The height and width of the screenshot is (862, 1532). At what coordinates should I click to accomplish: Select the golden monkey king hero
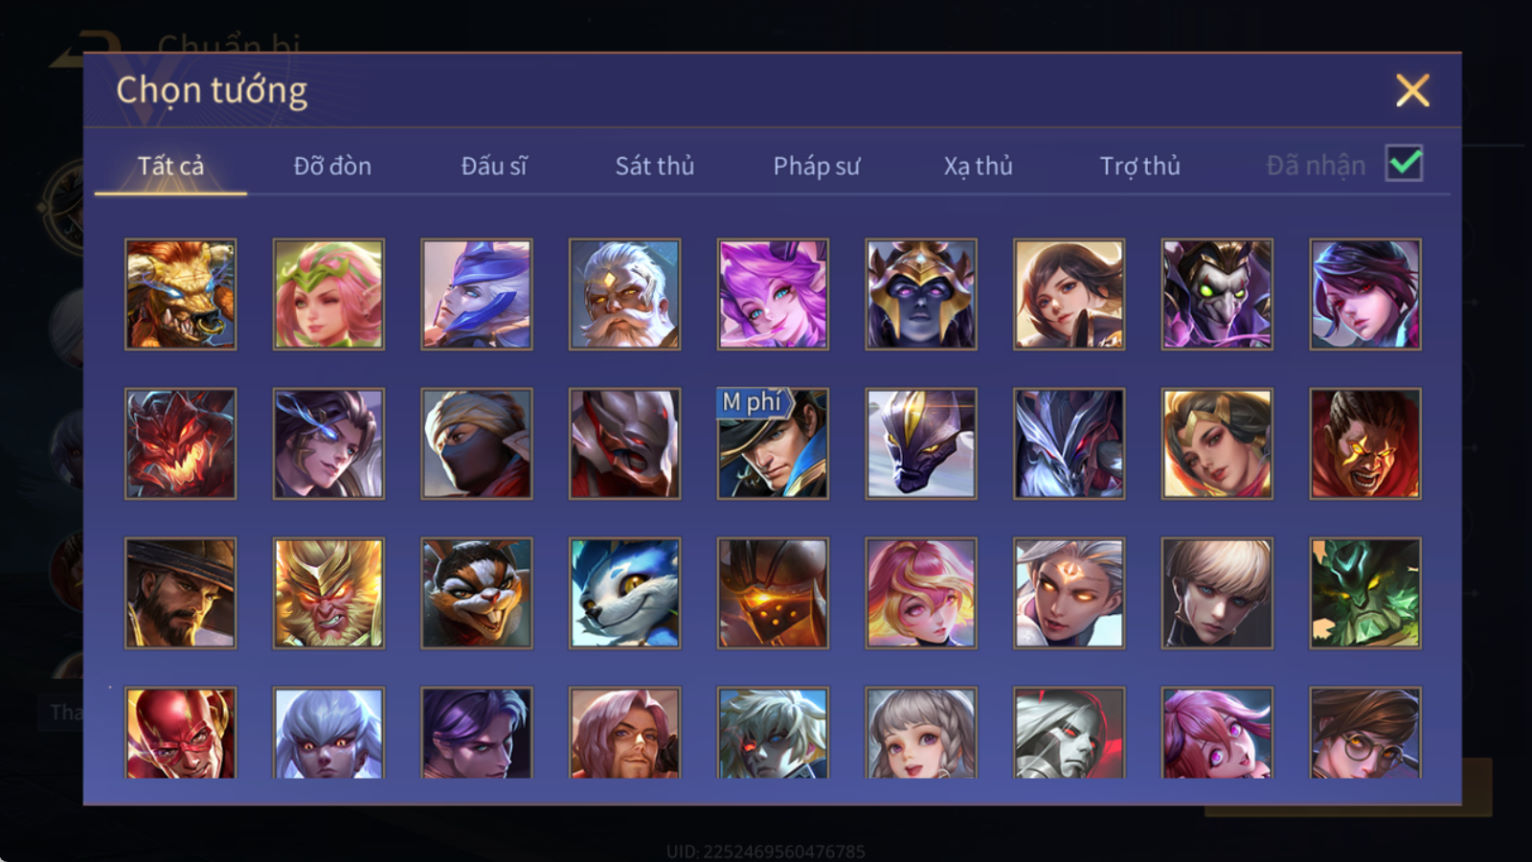coord(329,593)
